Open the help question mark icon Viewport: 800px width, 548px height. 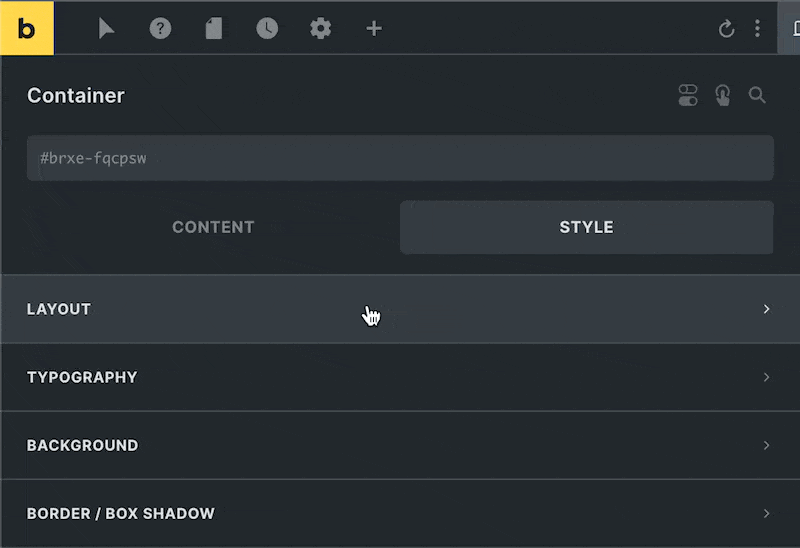(160, 29)
